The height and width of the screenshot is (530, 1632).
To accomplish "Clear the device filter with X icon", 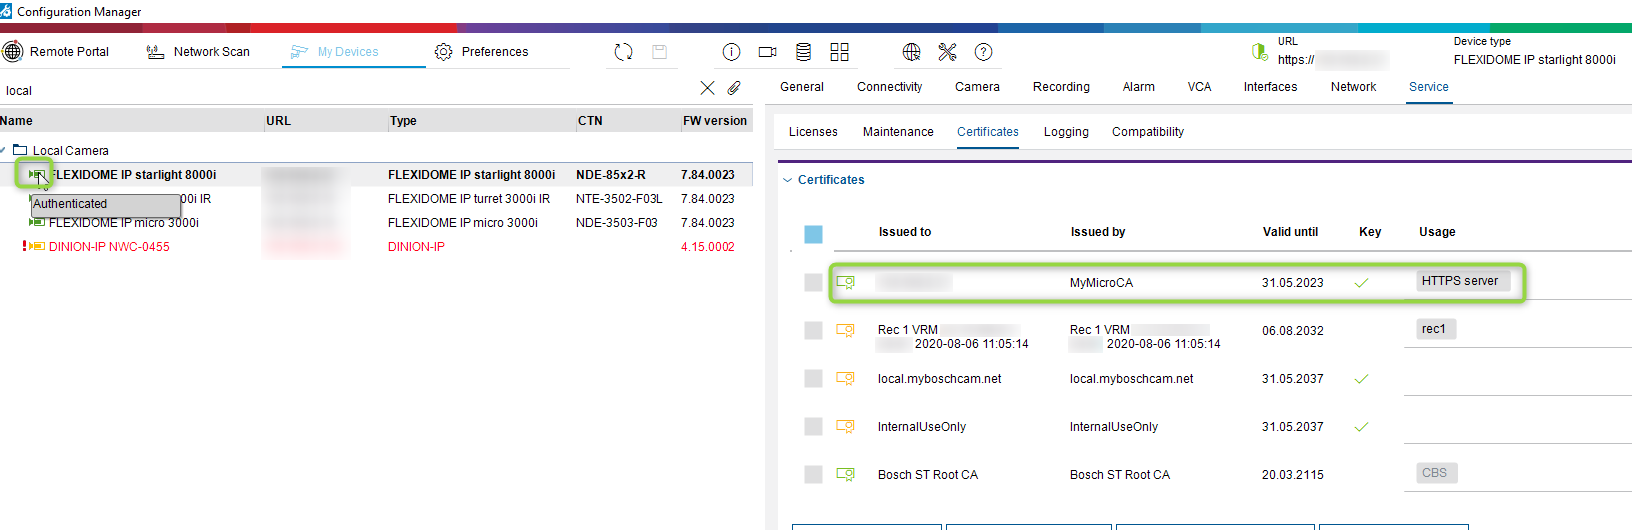I will [x=707, y=88].
